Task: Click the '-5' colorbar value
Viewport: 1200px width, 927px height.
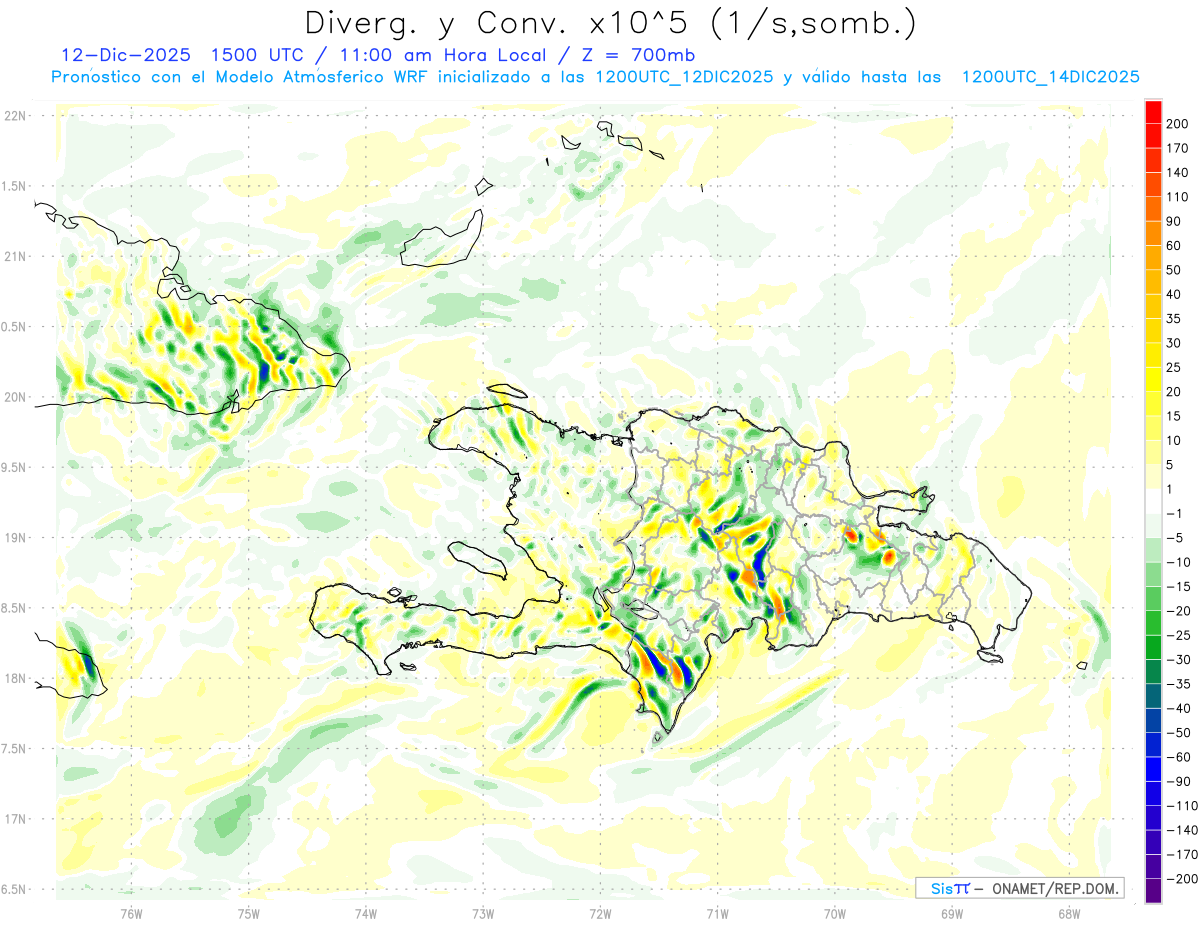Action: pyautogui.click(x=1175, y=538)
